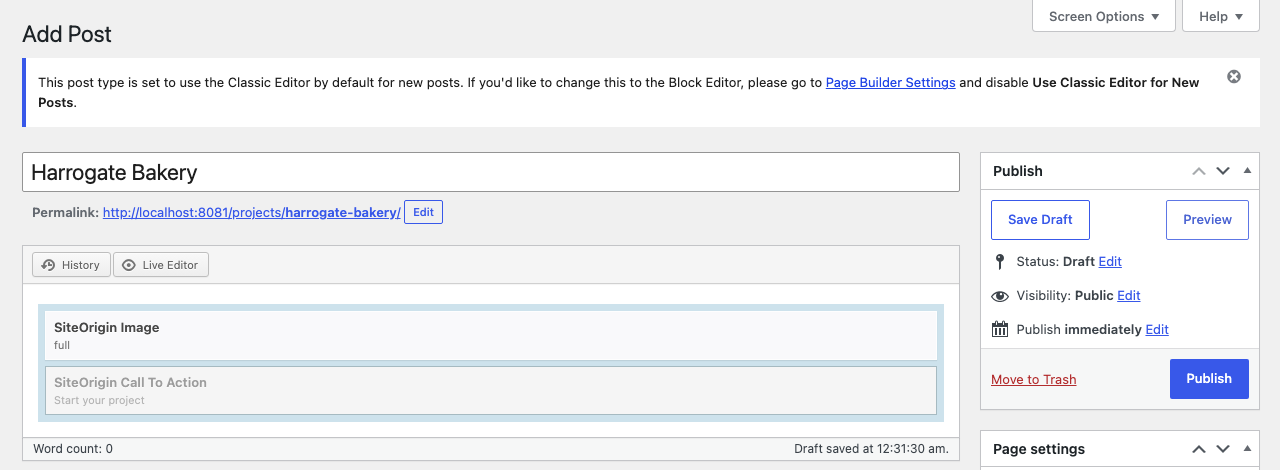This screenshot has height=470, width=1280.
Task: Collapse the Page settings panel
Action: [x=1246, y=449]
